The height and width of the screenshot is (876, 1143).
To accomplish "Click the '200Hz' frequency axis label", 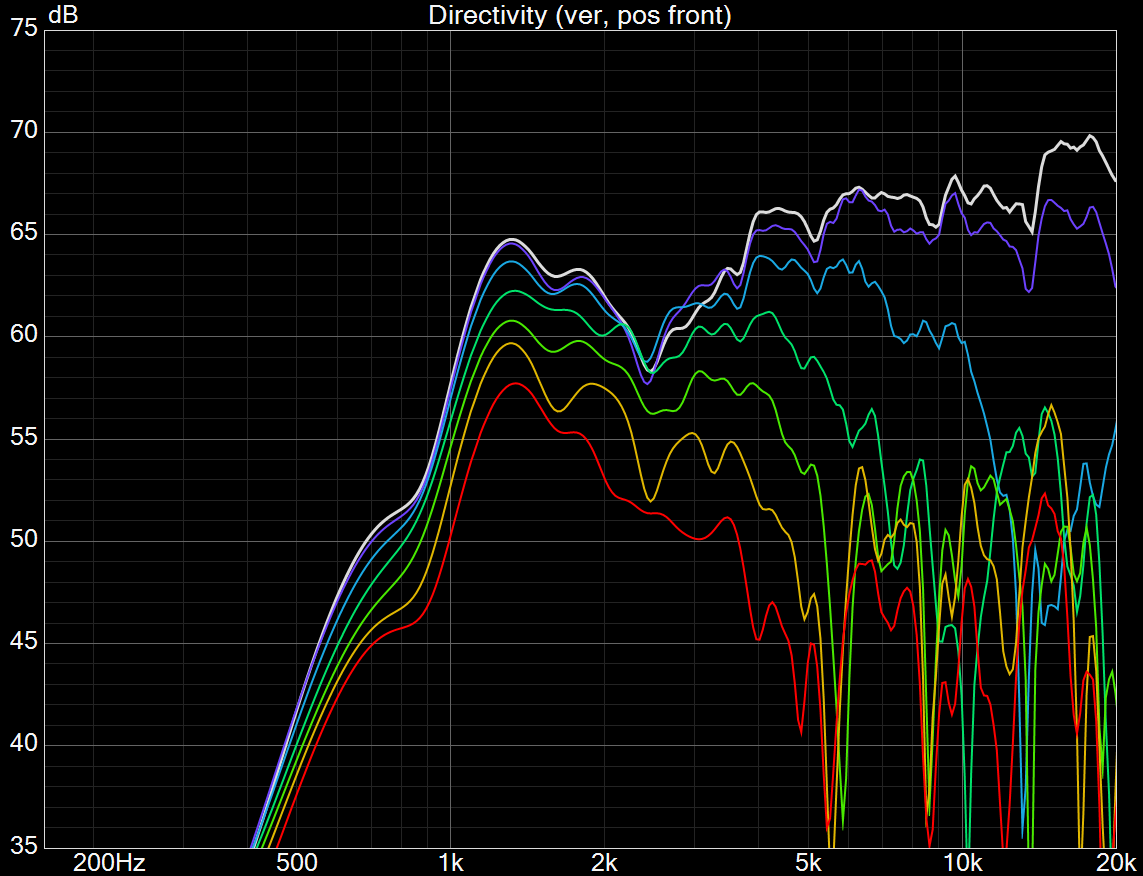I will [109, 864].
